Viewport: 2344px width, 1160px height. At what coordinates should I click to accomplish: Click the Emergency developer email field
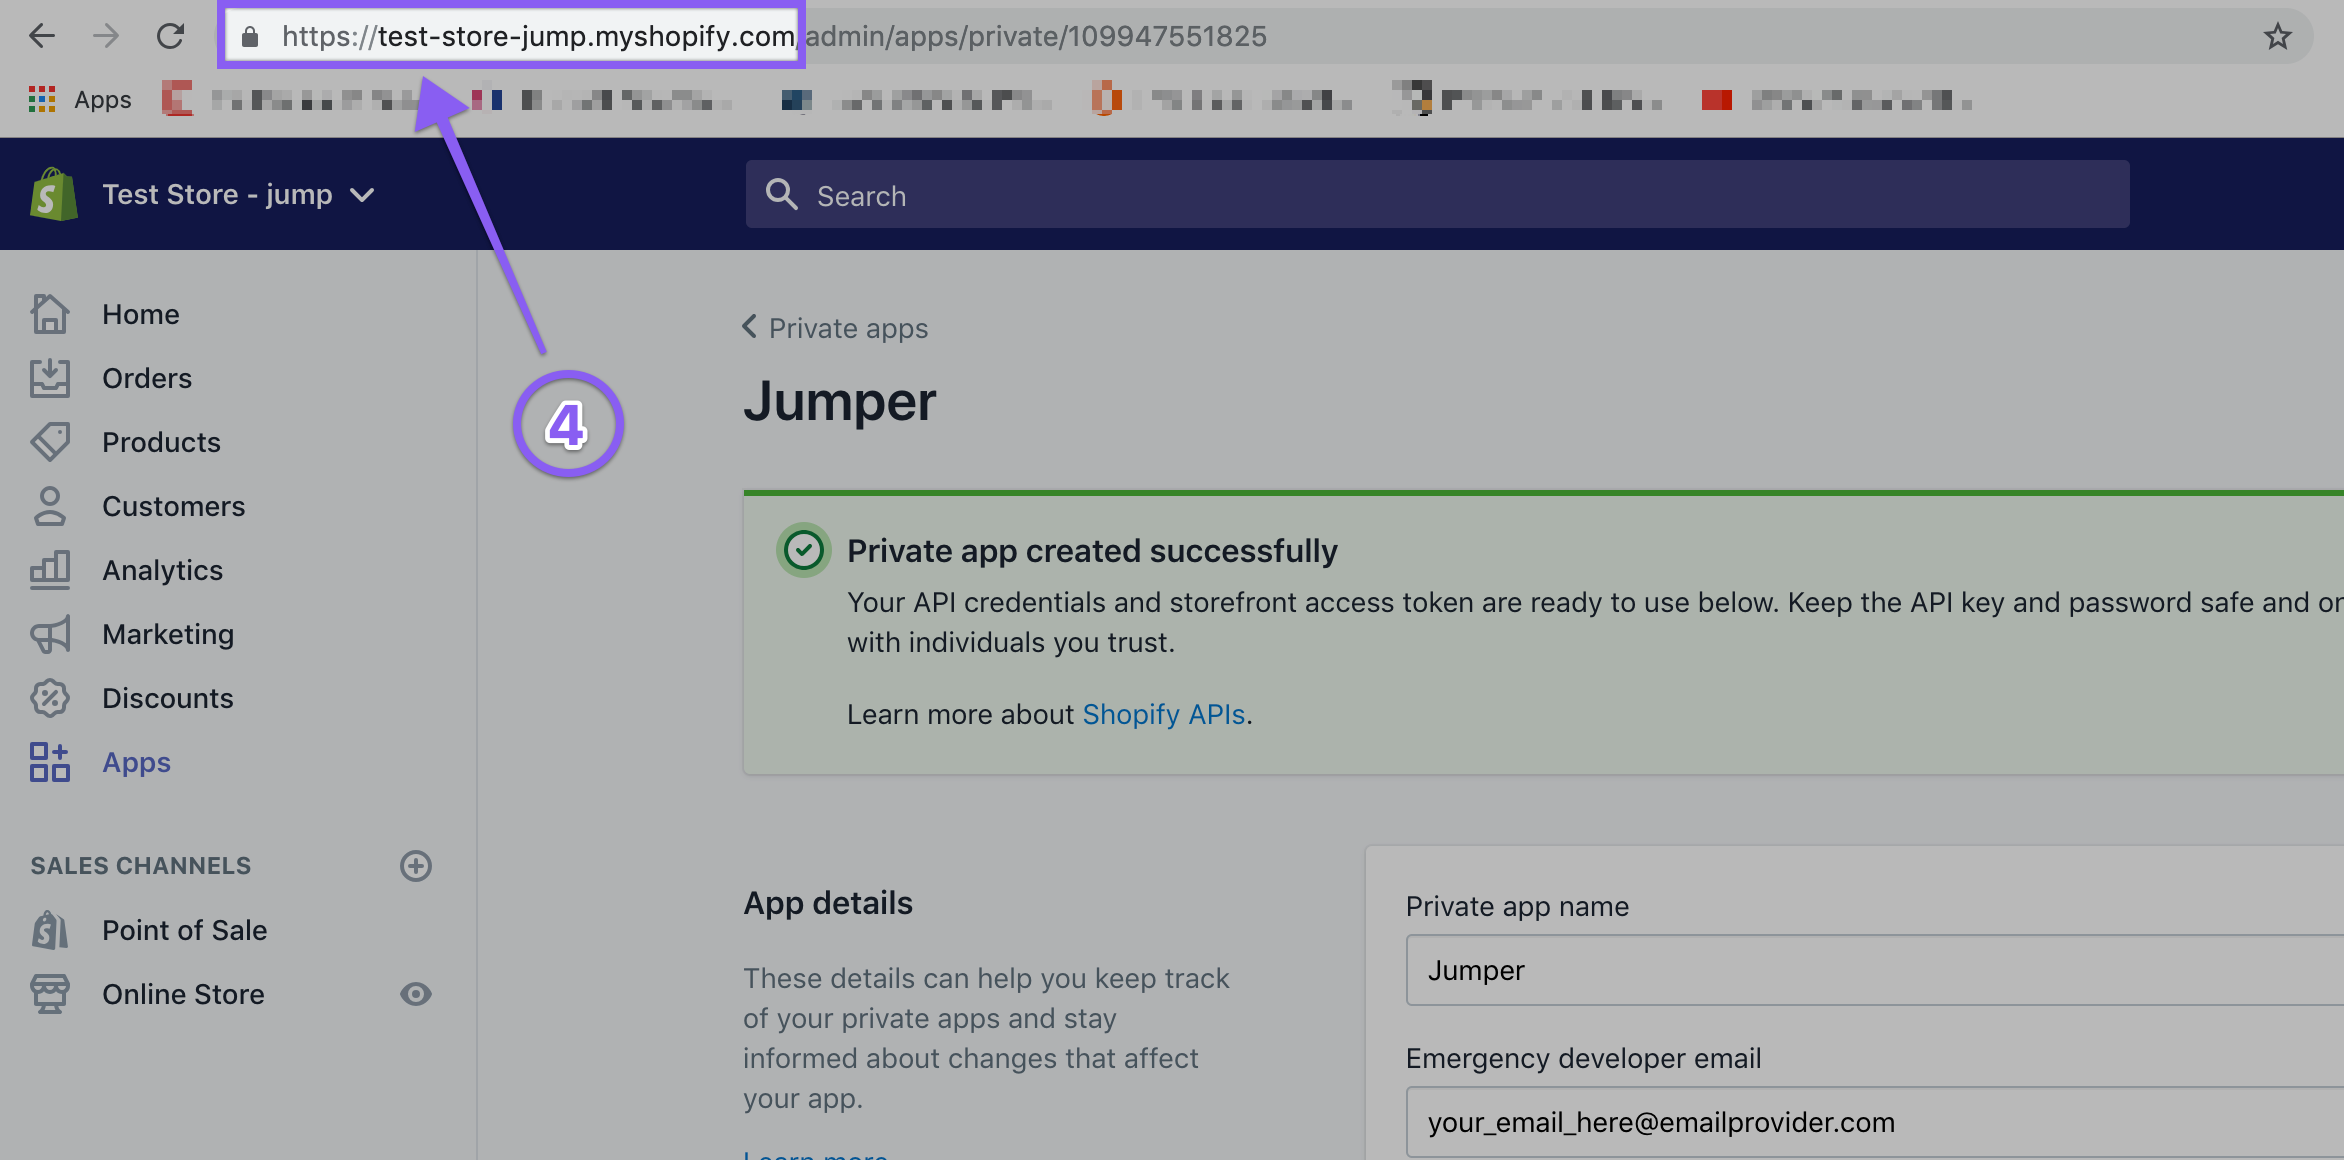[1875, 1122]
